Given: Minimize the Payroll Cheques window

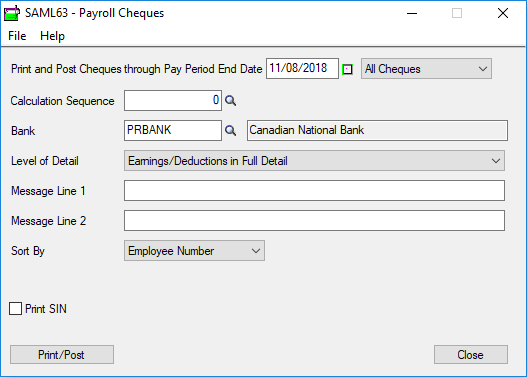Looking at the screenshot, I should coord(412,13).
